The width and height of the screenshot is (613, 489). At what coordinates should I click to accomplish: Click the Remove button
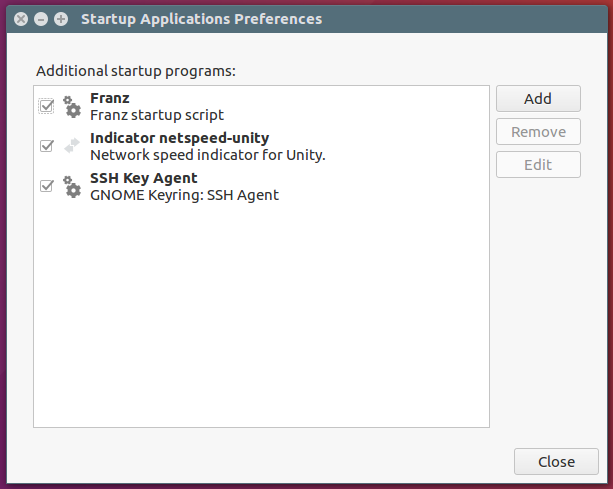pyautogui.click(x=538, y=132)
